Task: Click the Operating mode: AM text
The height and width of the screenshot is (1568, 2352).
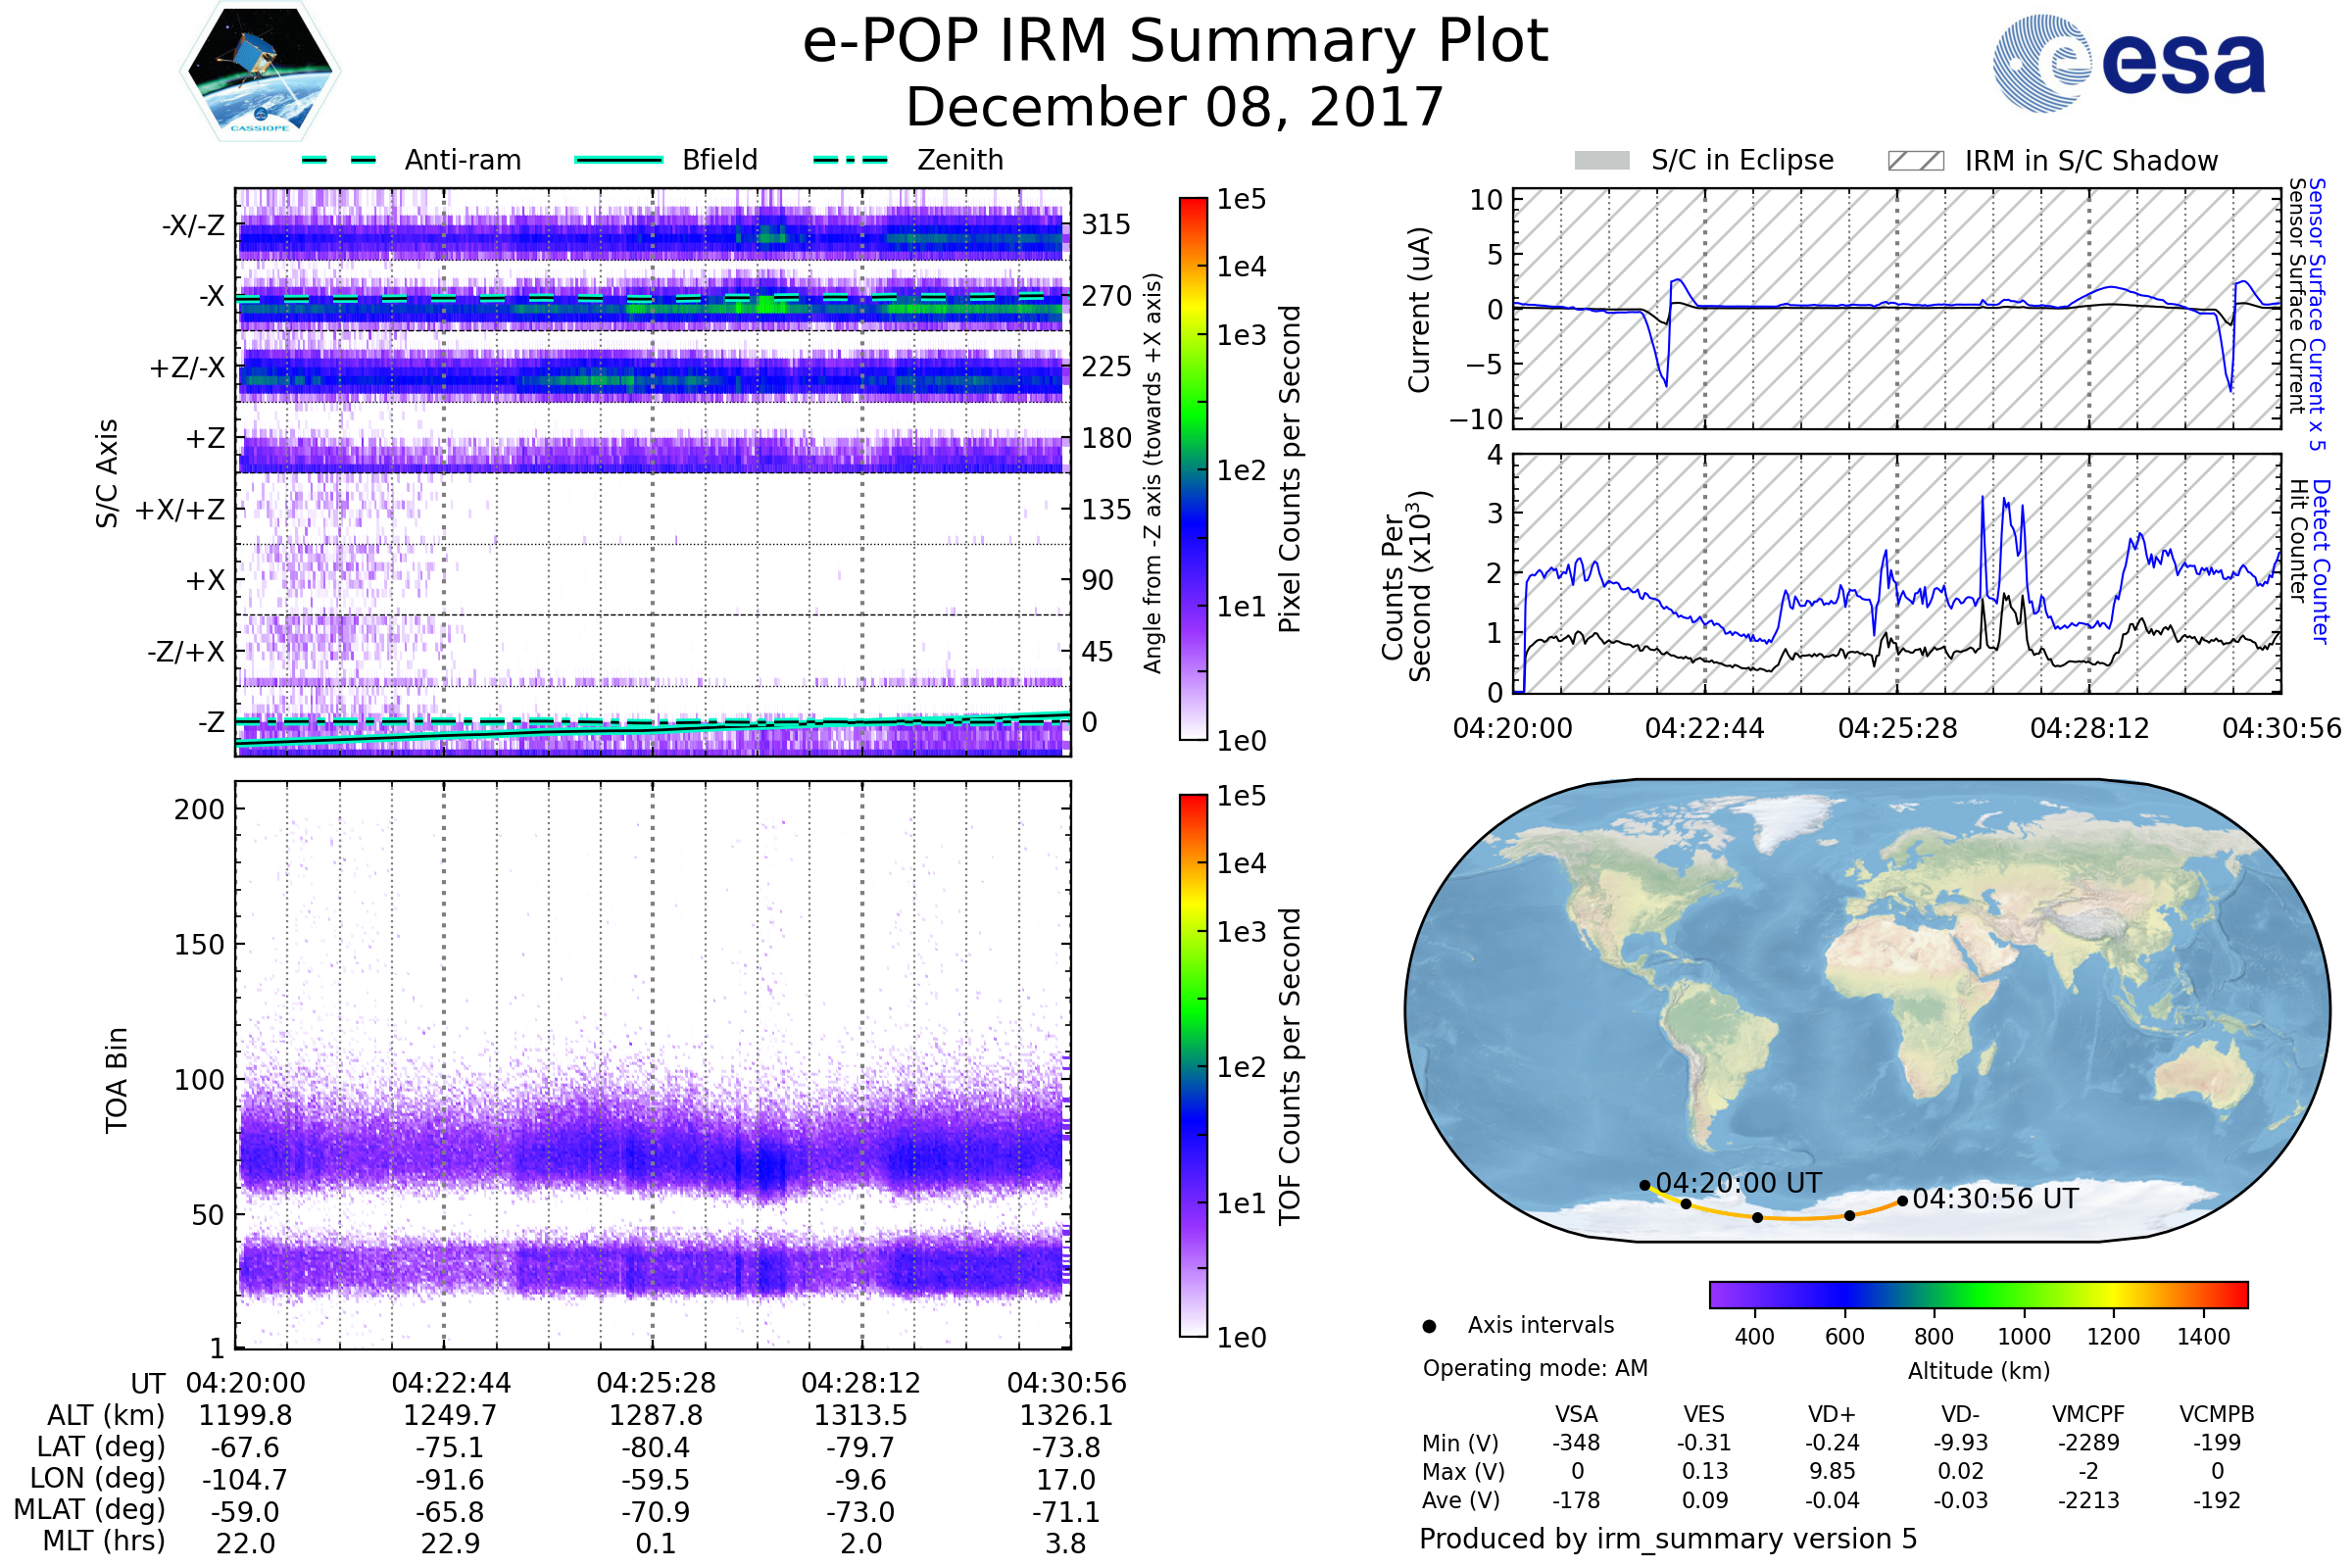Action: coord(1535,1368)
